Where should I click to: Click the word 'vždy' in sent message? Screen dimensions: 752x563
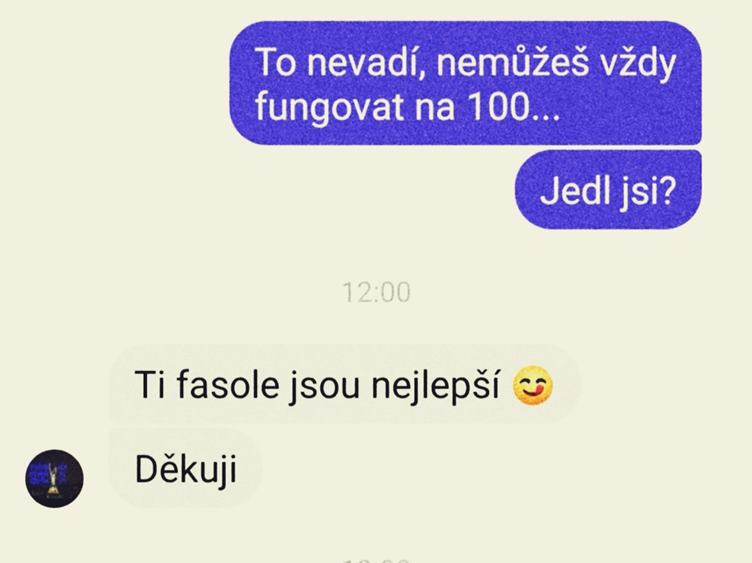pyautogui.click(x=639, y=65)
